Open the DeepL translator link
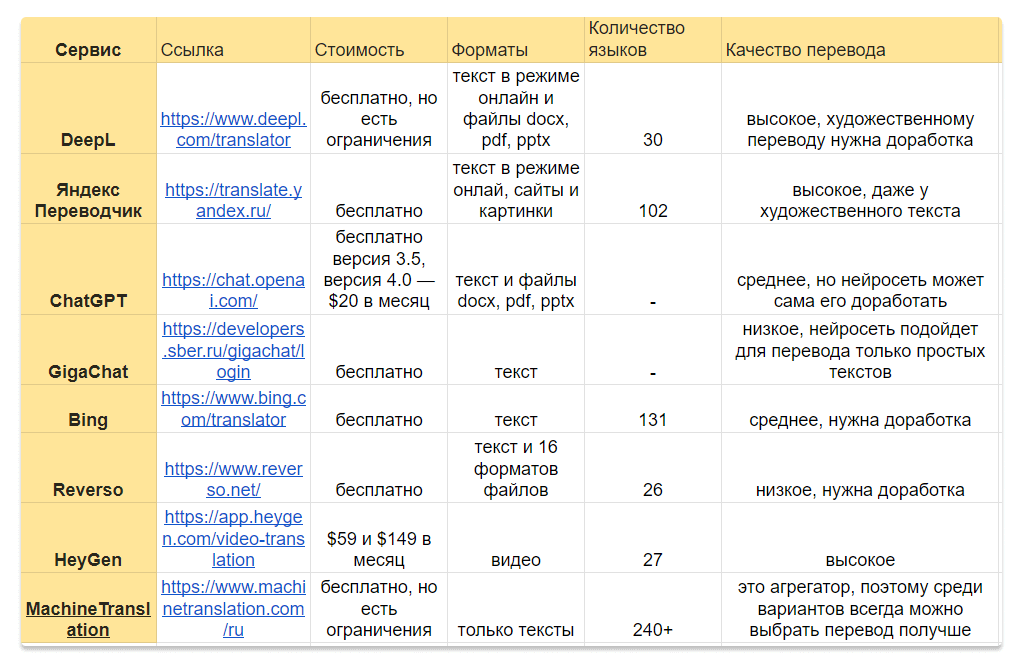 234,129
